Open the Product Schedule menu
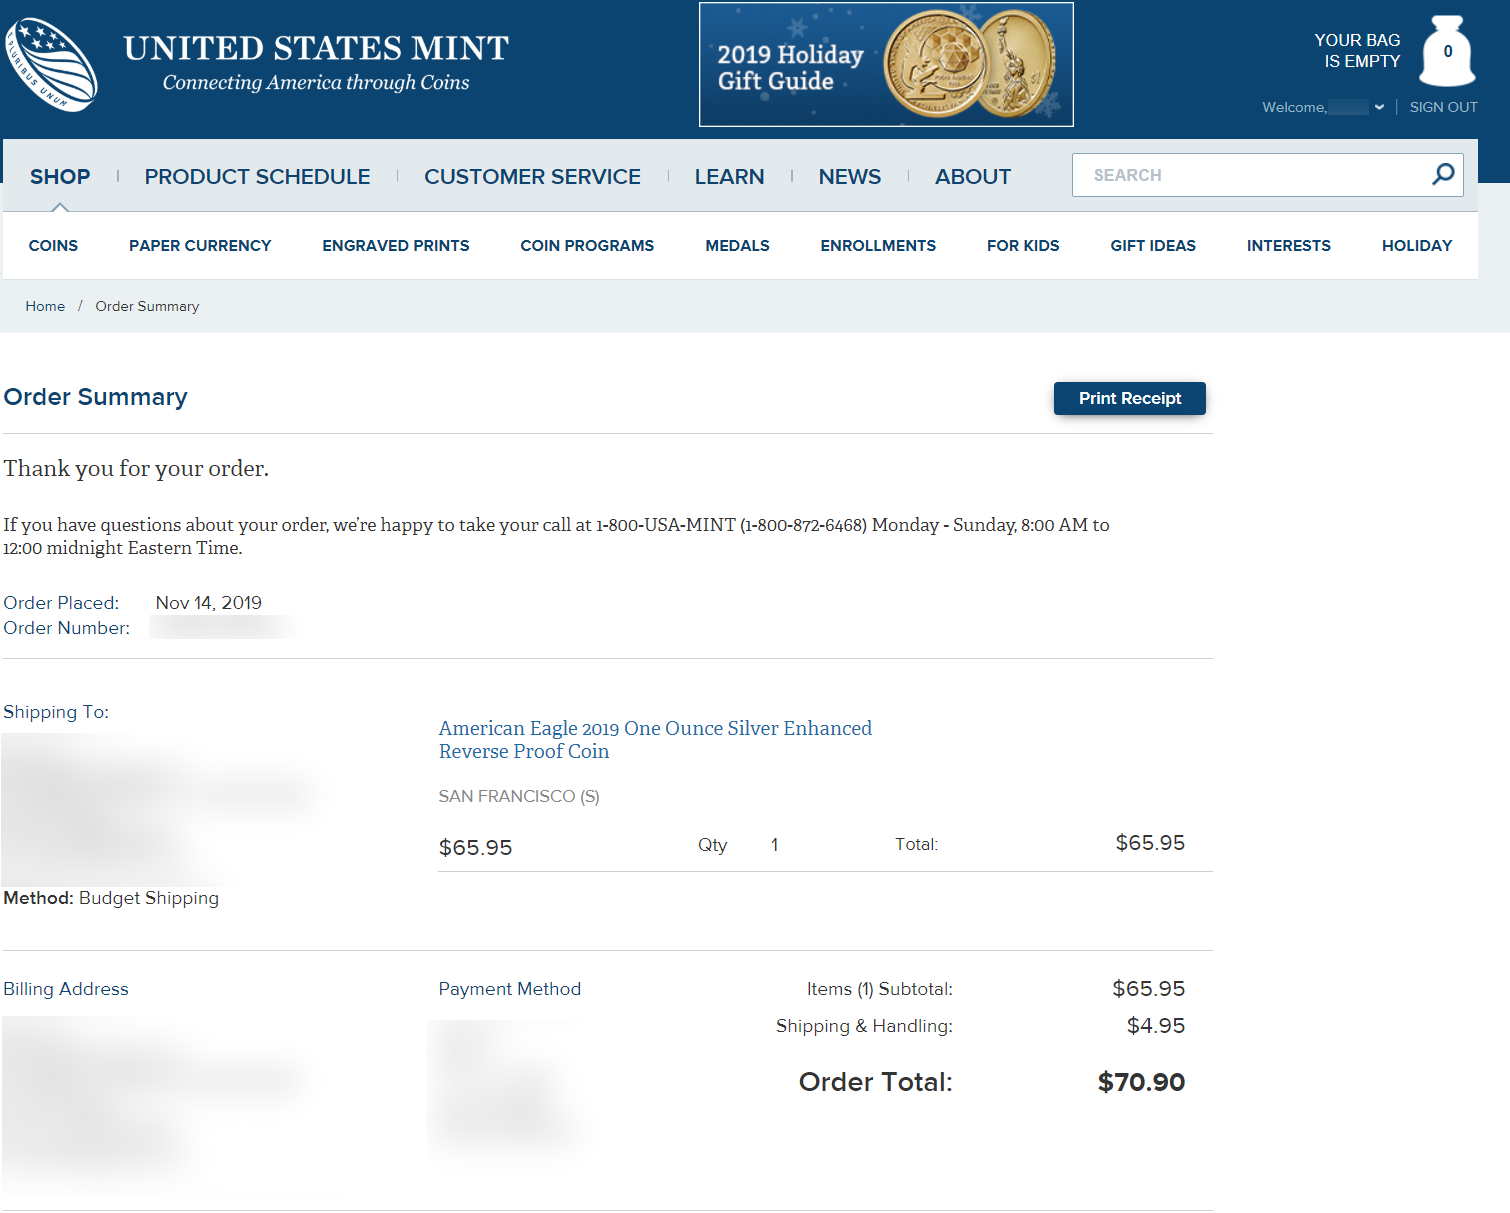1510x1213 pixels. tap(257, 177)
